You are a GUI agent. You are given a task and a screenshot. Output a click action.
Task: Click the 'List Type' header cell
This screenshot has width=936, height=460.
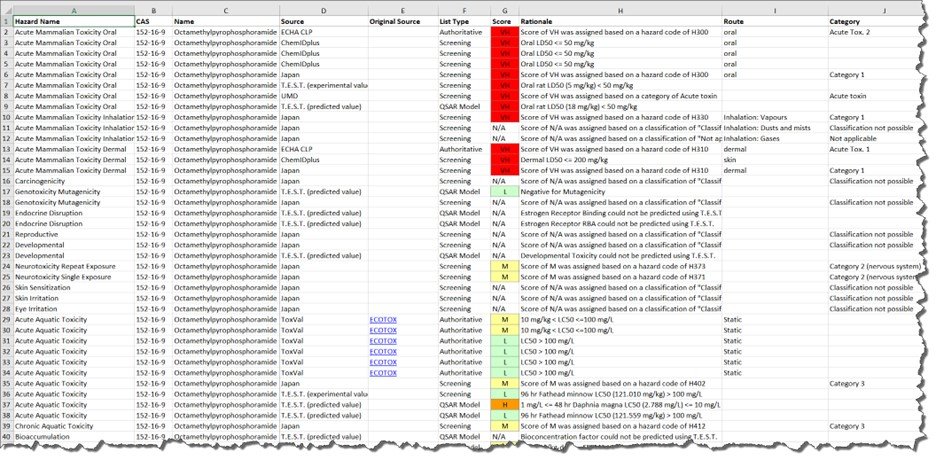(x=464, y=21)
